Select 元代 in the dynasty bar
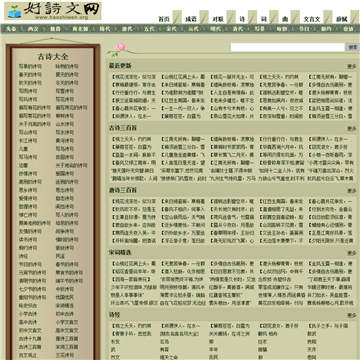 coord(193,29)
